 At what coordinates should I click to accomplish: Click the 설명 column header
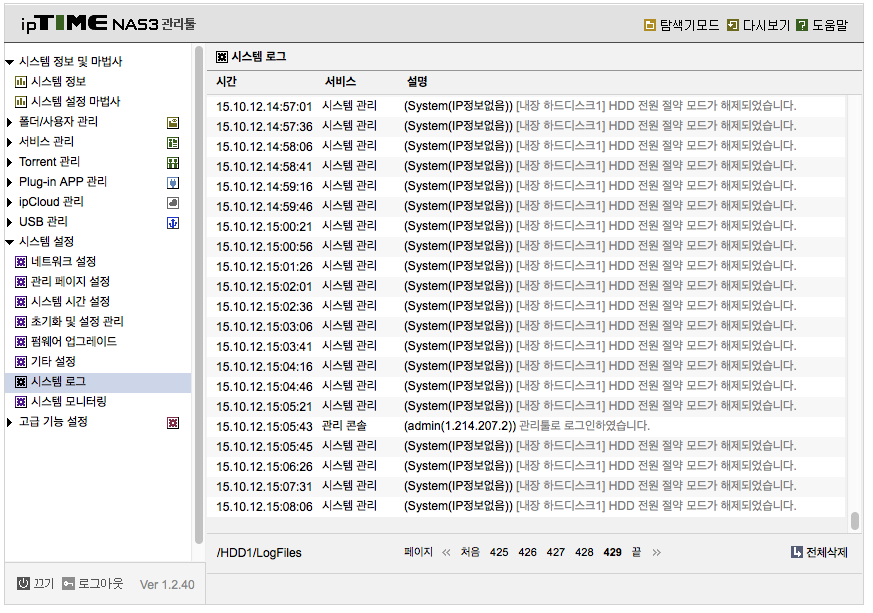[417, 82]
